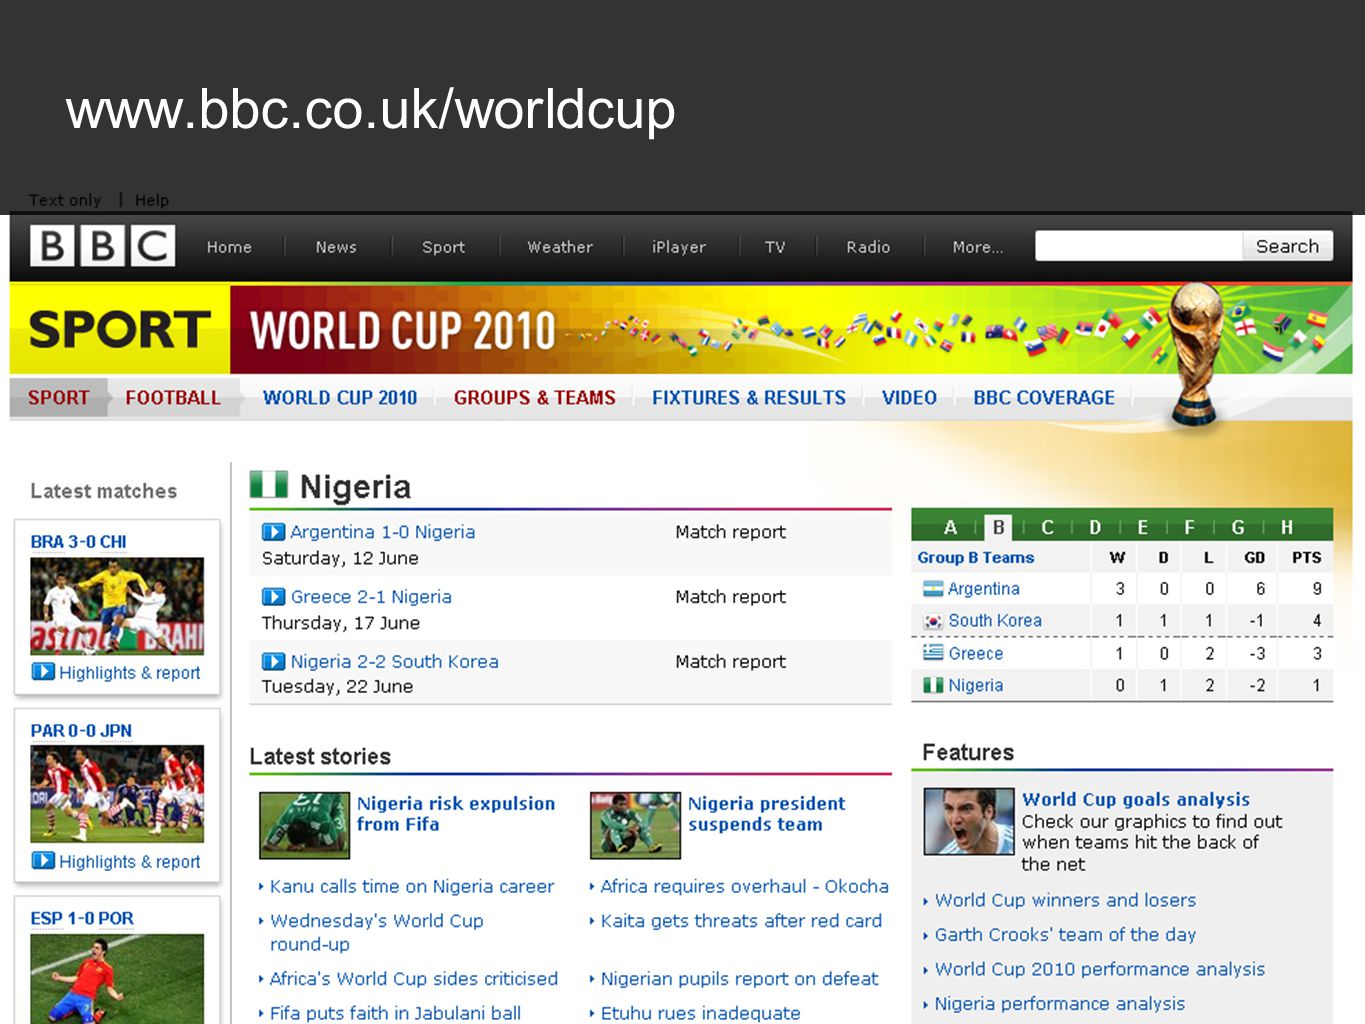Open iPlayer in BBC top navigation

tap(679, 247)
